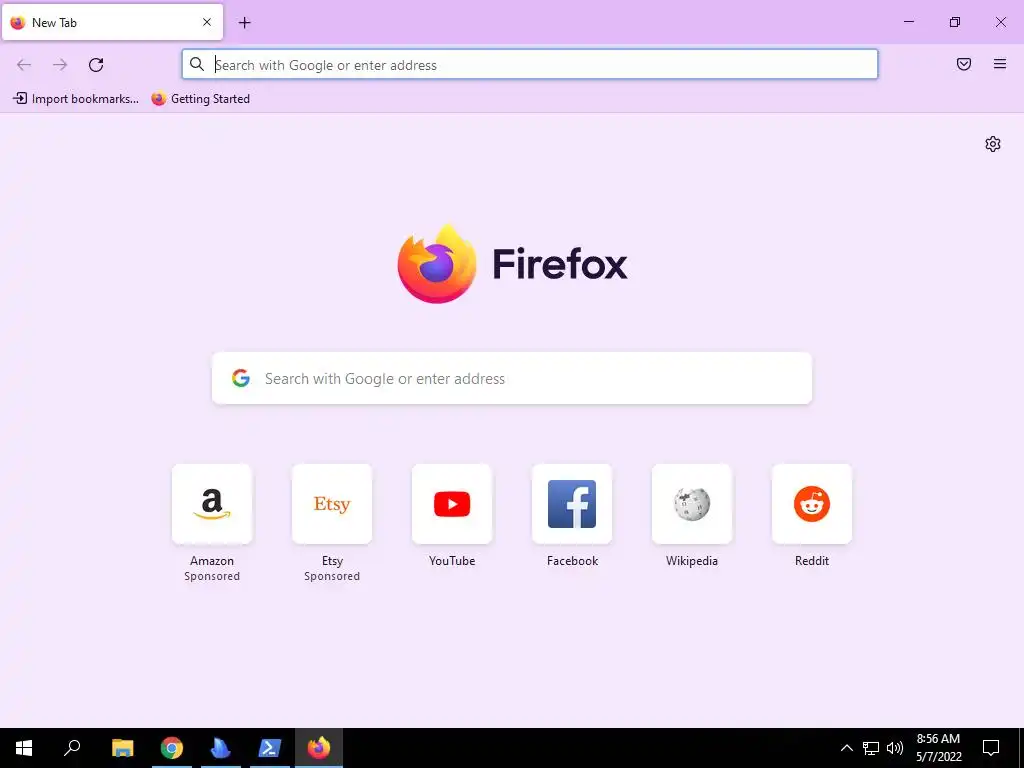
Task: Minimize the Firefox window
Action: tap(908, 22)
